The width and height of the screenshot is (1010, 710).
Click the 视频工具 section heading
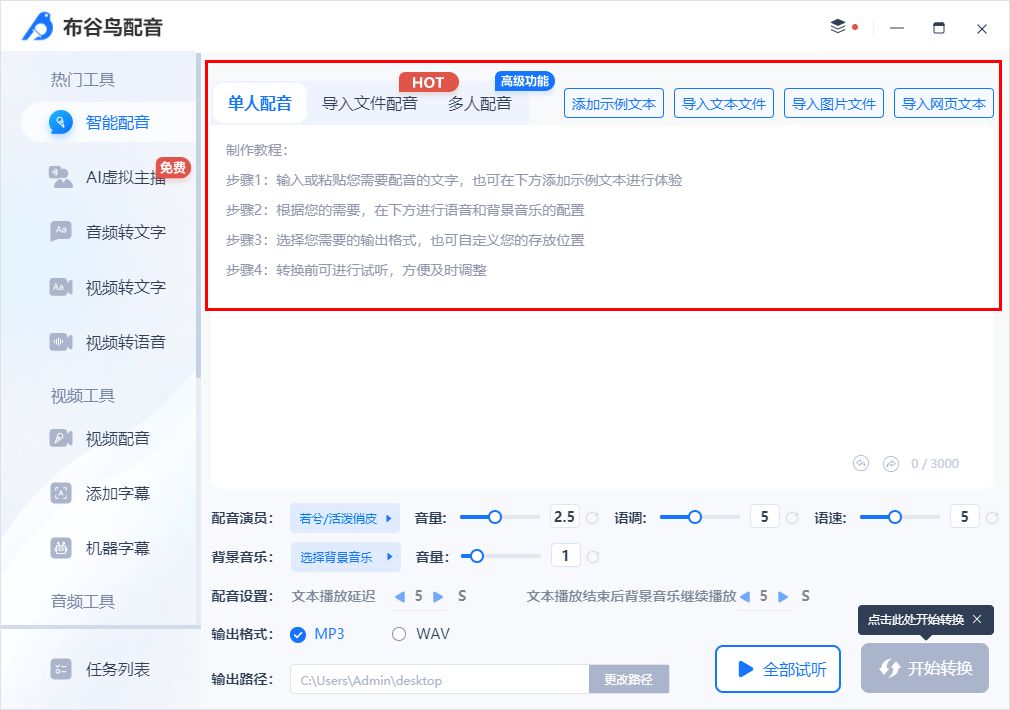(x=83, y=396)
